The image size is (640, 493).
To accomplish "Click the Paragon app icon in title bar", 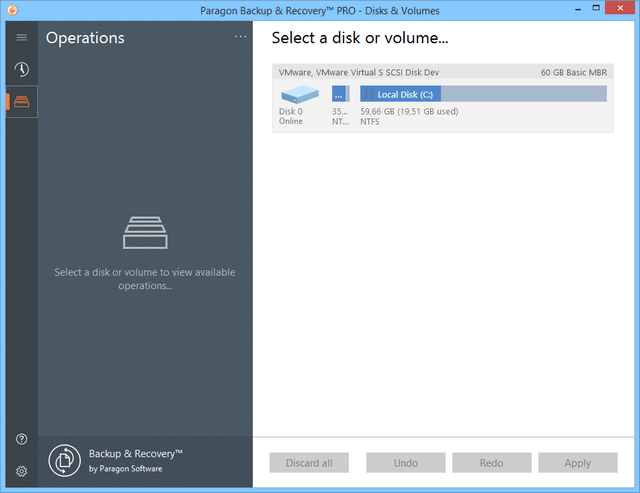I will [12, 10].
